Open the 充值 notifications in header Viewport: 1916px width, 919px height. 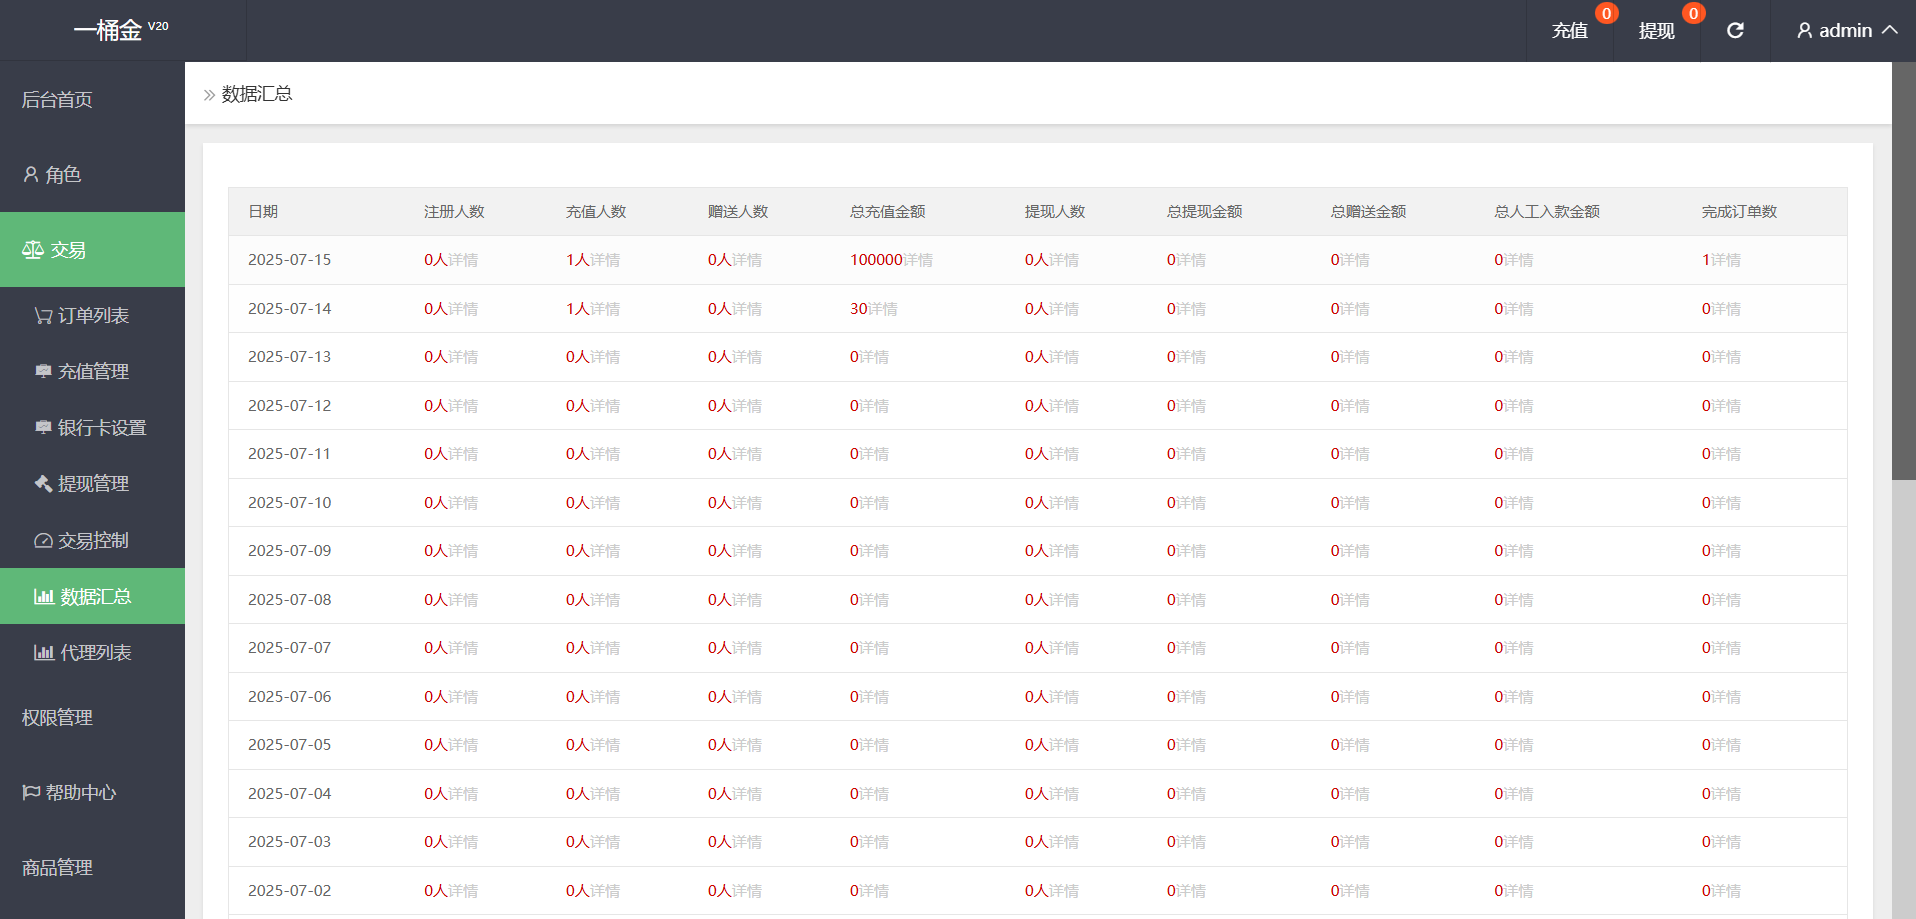(x=1570, y=31)
